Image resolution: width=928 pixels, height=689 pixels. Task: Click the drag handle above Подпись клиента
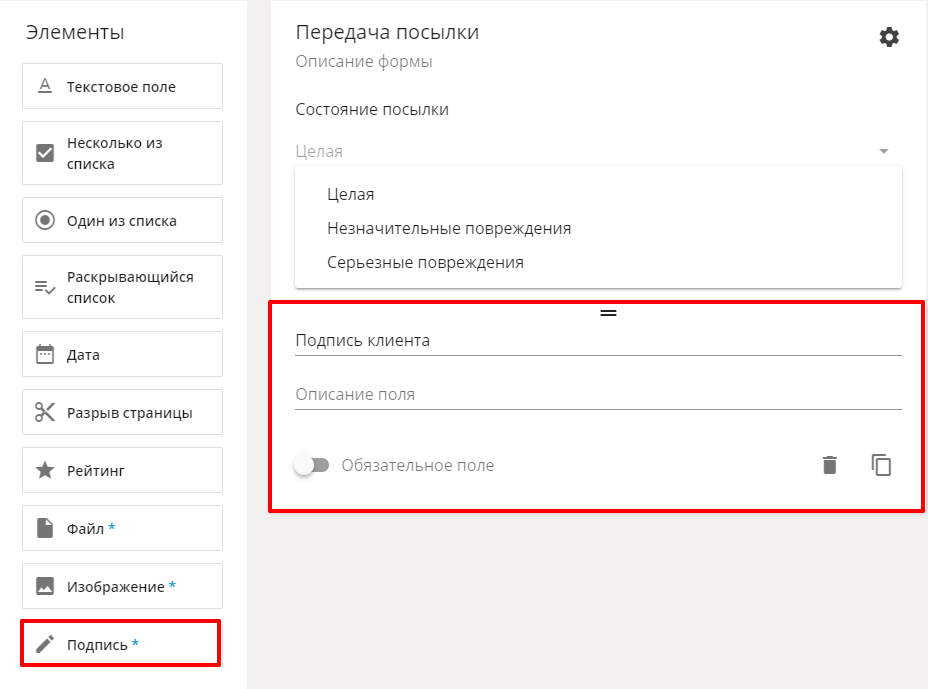click(608, 313)
